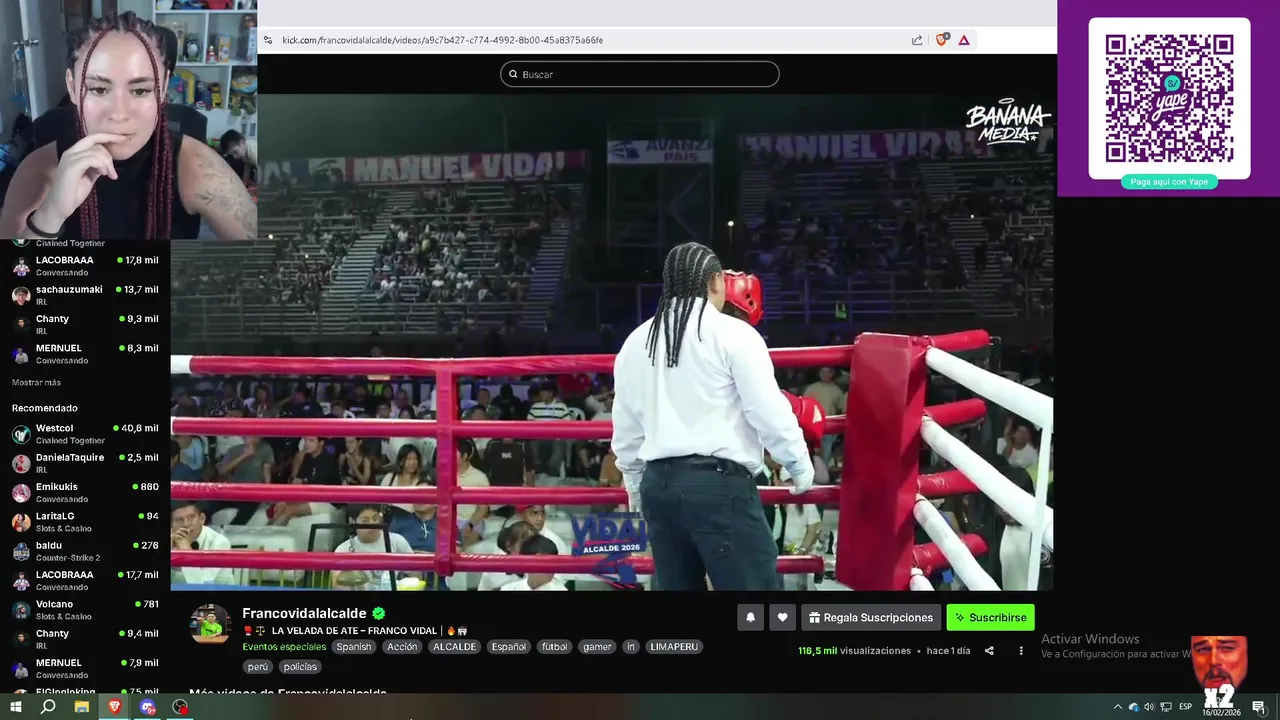Click the site settings icon in address bar

(267, 40)
